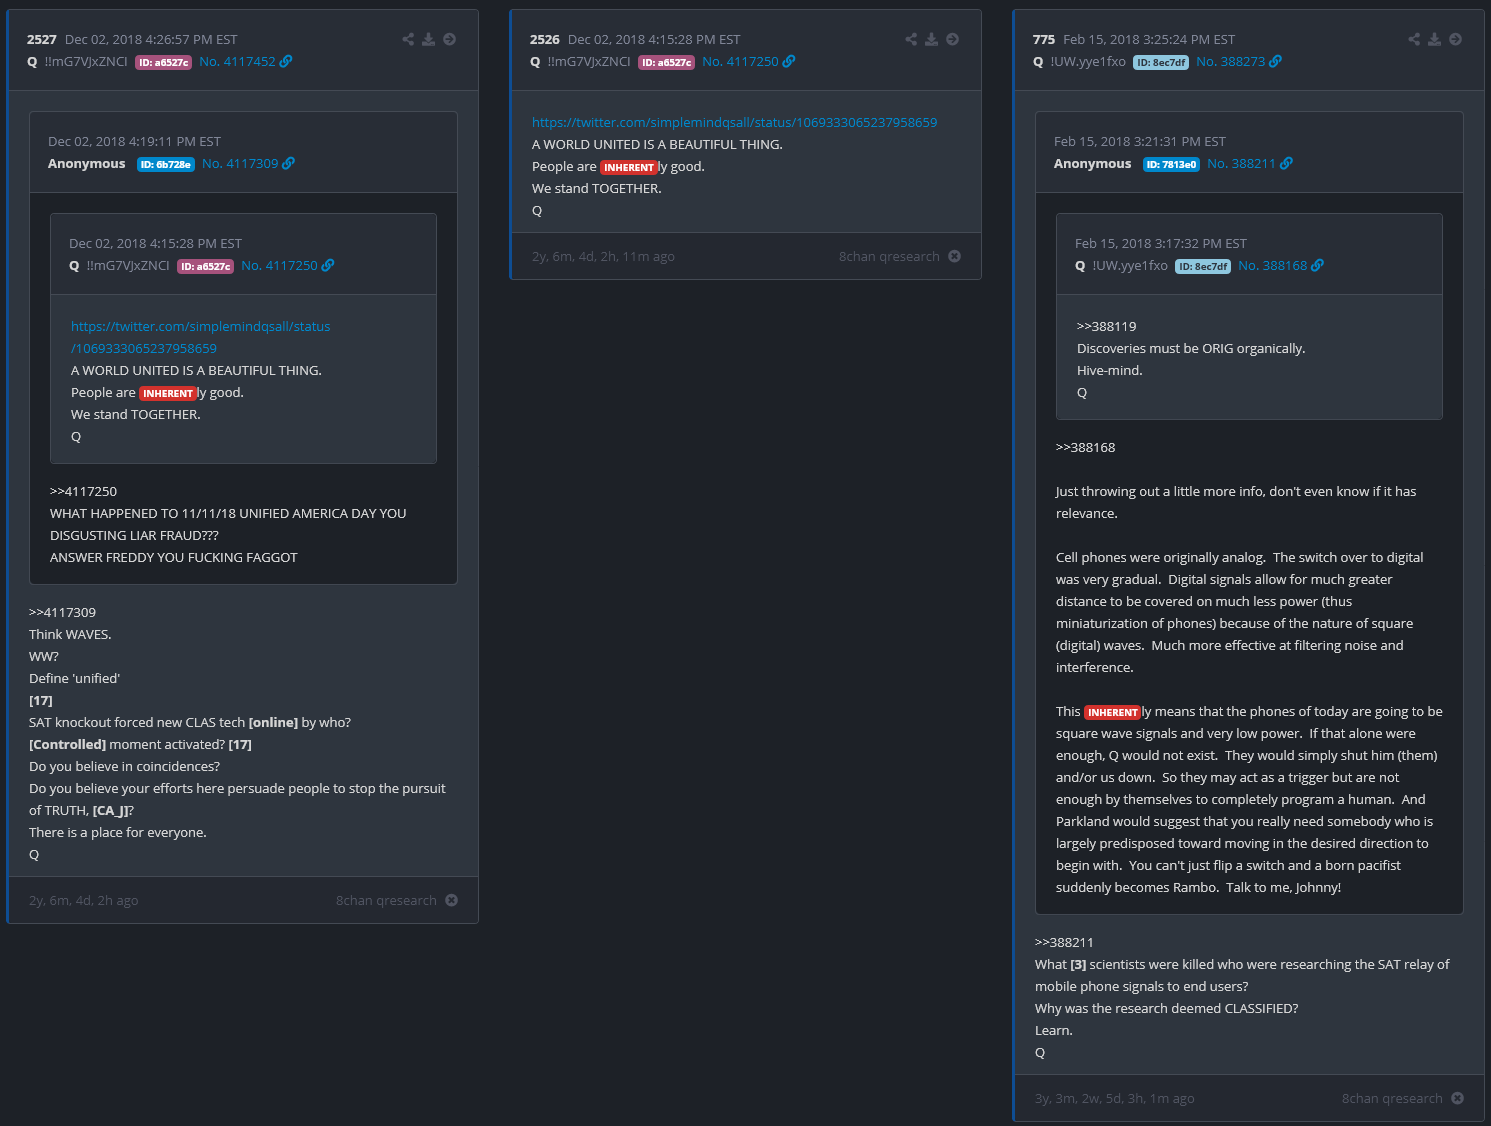The width and height of the screenshot is (1491, 1126).
Task: Open Twitter status link in post 2526
Action: 734,122
